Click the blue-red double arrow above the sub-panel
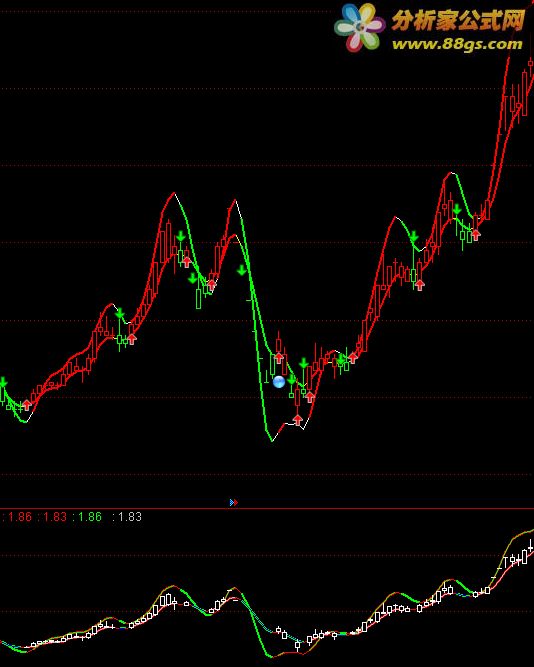 tap(234, 502)
